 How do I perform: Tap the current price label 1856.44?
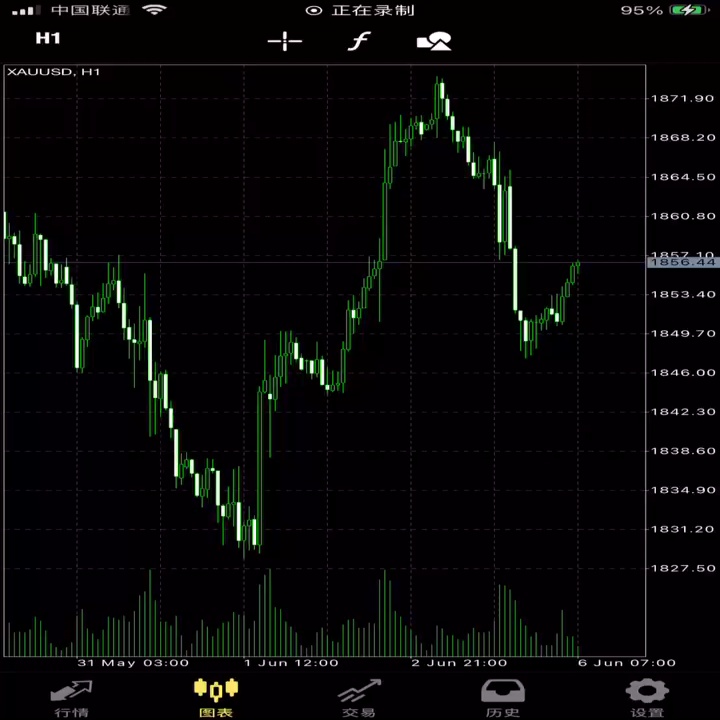click(x=683, y=262)
